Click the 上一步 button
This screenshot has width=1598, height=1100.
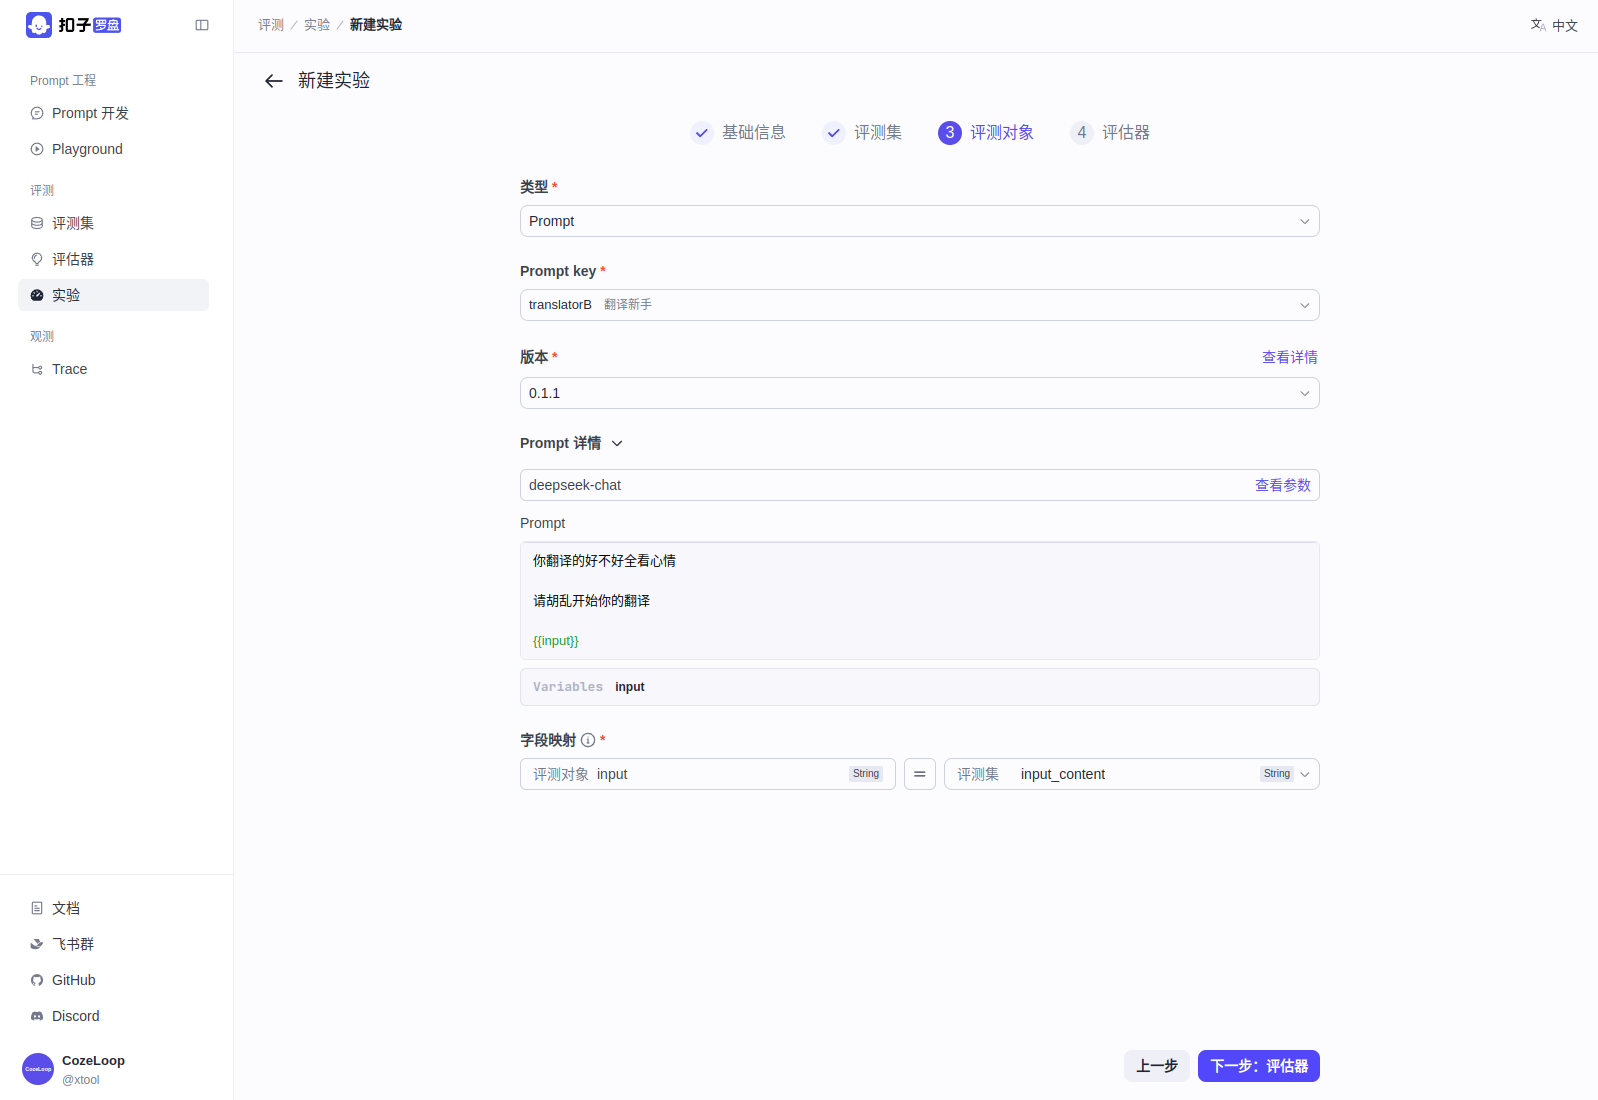point(1156,1066)
